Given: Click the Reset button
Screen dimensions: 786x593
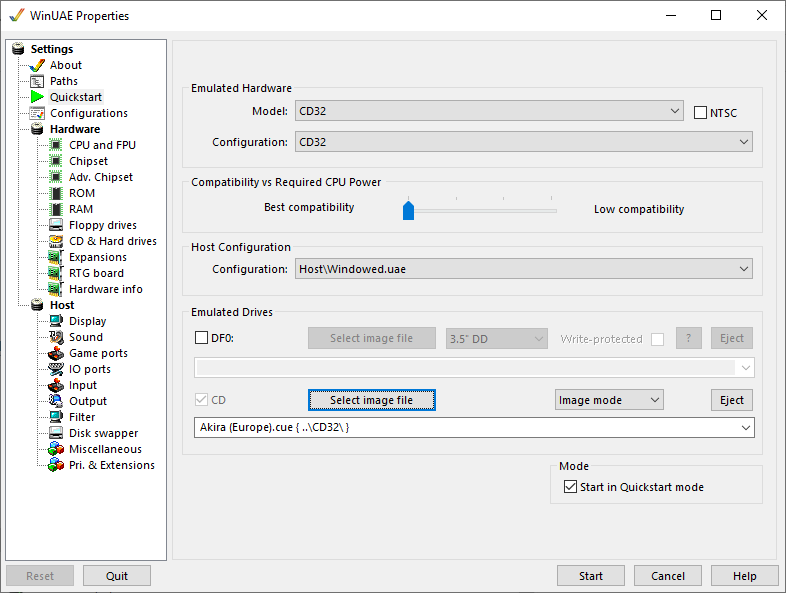Looking at the screenshot, I should [x=40, y=575].
